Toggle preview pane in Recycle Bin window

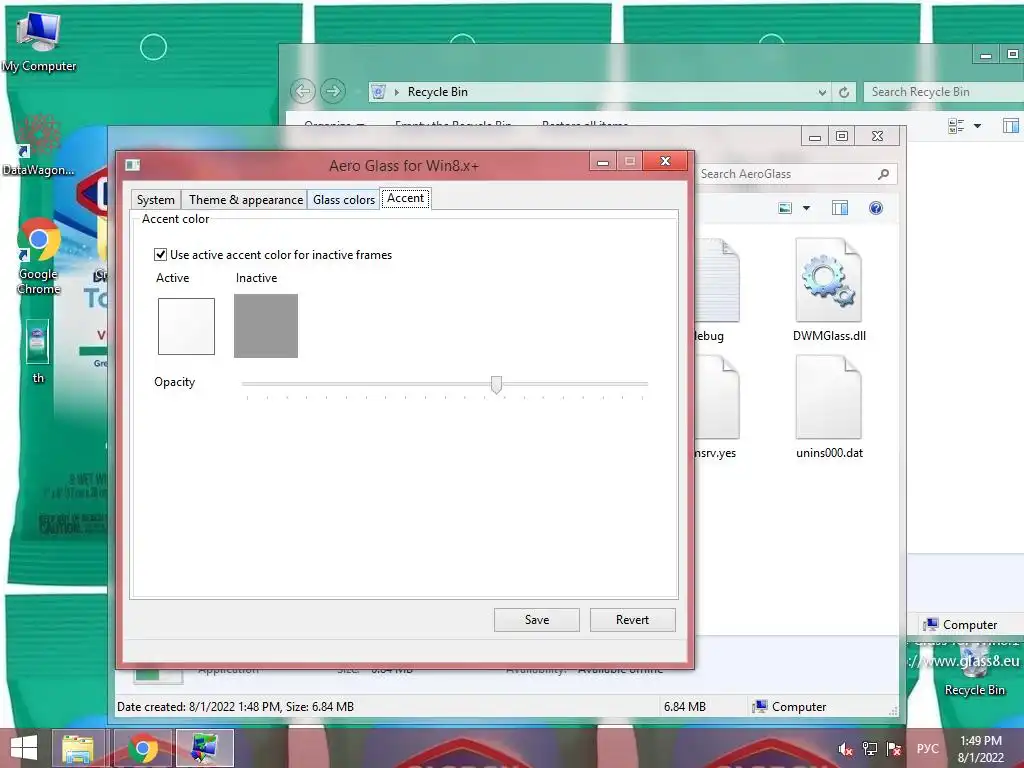click(1011, 126)
